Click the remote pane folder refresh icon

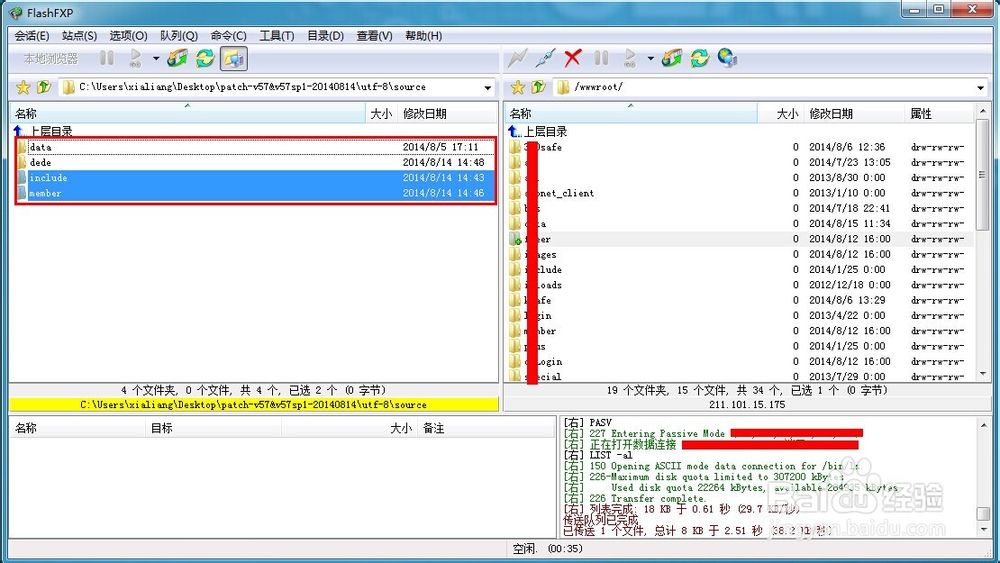click(672, 59)
